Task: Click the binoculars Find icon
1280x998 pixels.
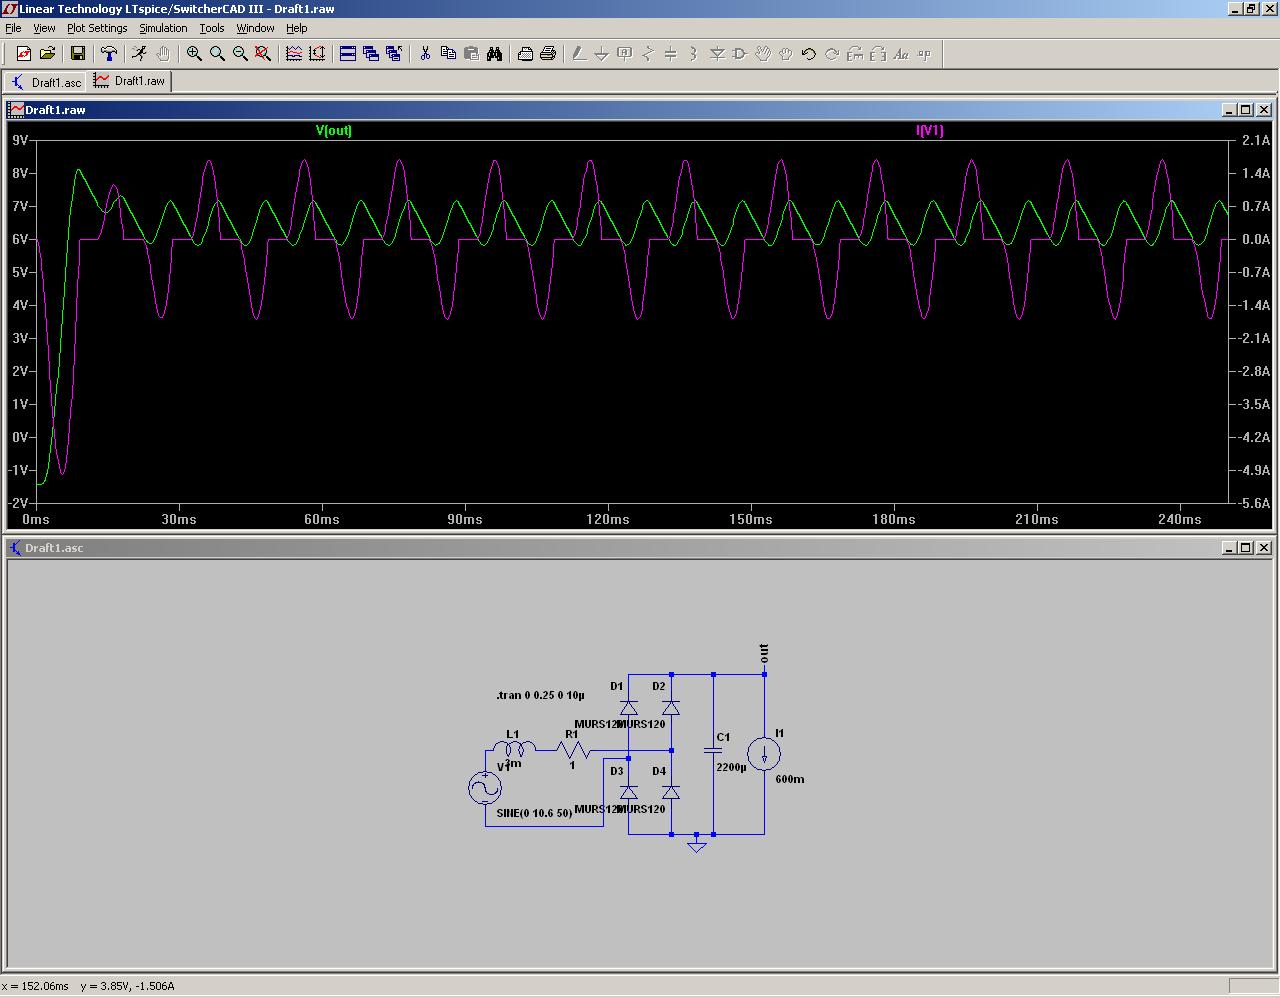Action: (x=494, y=54)
